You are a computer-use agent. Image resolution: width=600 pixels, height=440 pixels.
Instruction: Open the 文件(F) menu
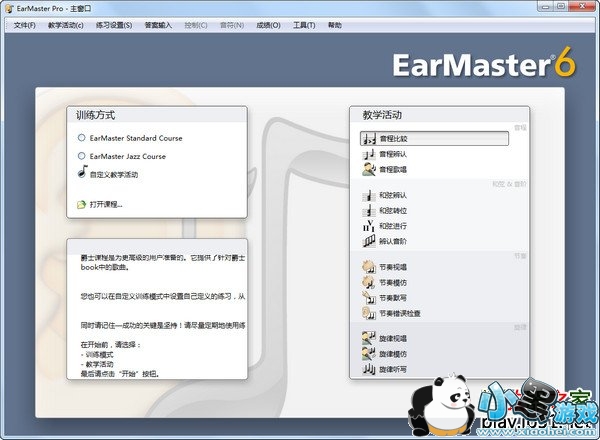click(25, 25)
